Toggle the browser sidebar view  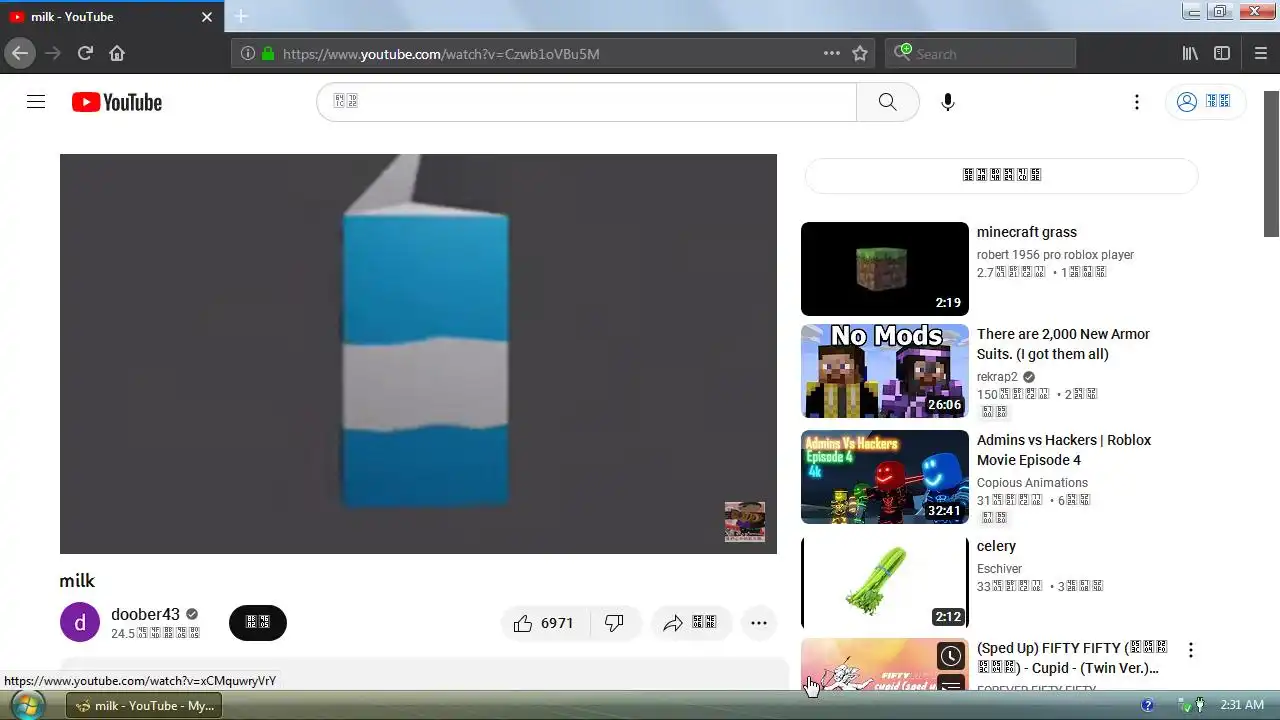(x=1222, y=53)
